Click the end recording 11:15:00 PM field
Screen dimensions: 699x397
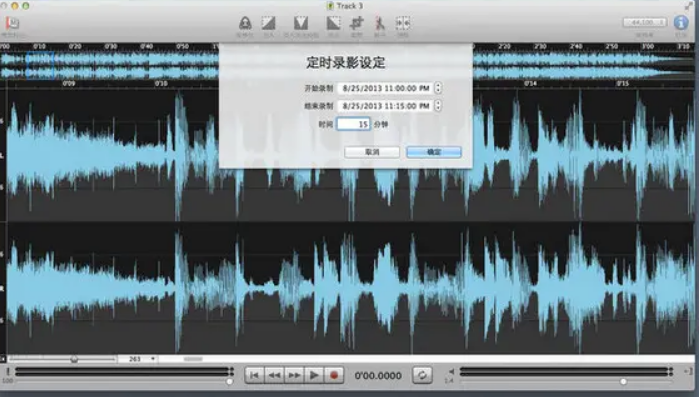click(x=386, y=106)
